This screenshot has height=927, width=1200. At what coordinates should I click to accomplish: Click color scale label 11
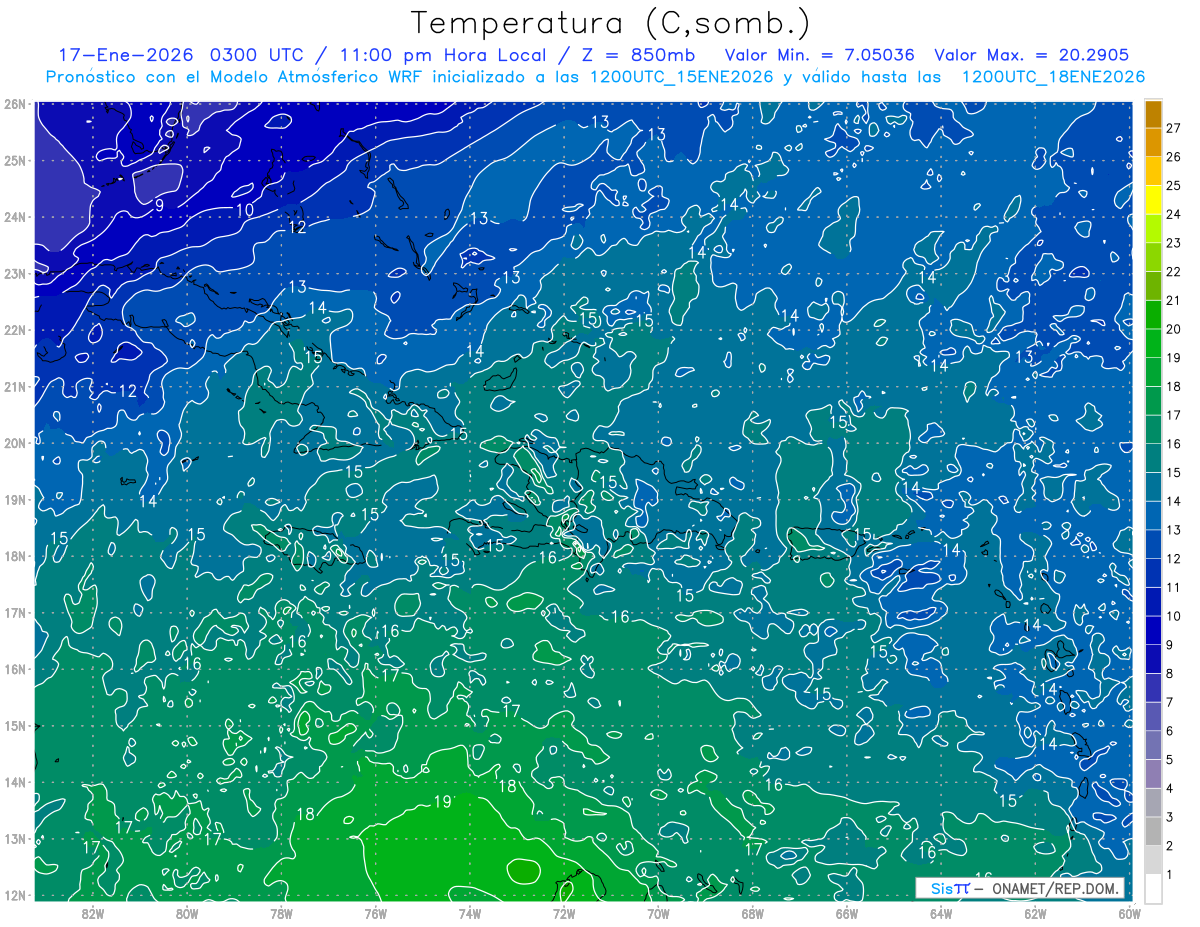pyautogui.click(x=1173, y=587)
